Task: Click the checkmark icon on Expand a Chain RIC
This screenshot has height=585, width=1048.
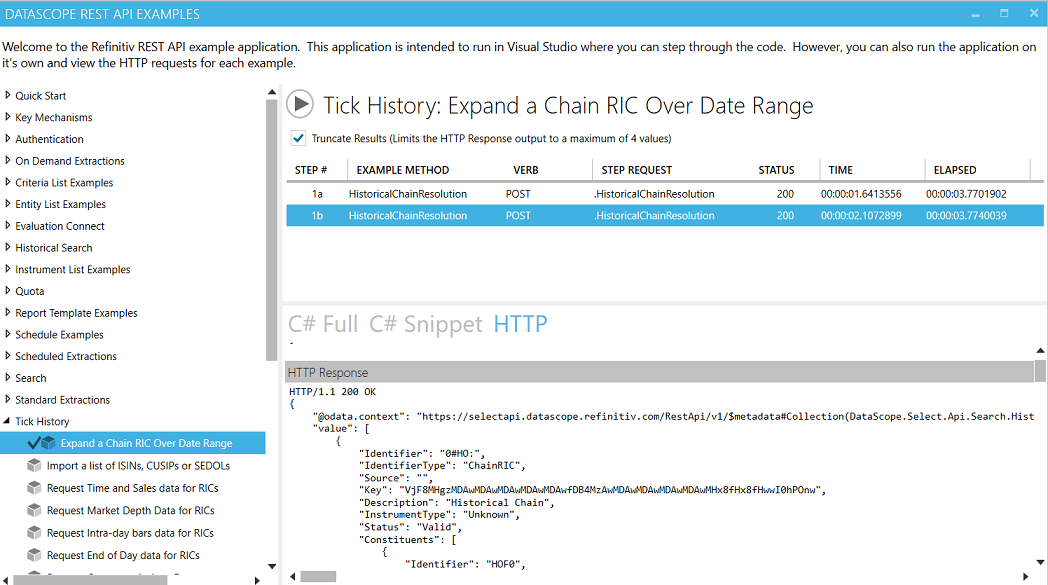Action: pos(33,443)
